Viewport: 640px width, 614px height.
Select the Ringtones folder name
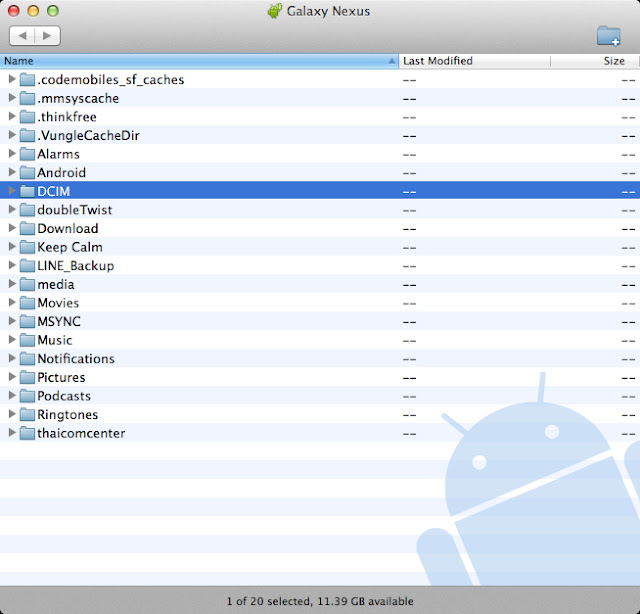(68, 415)
